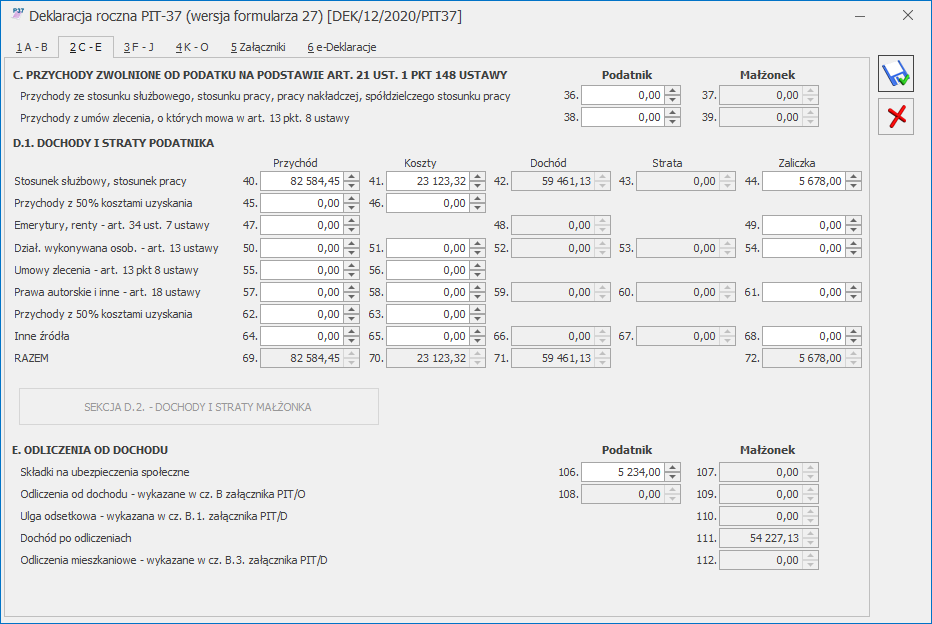Click the red X cancel icon

tap(895, 116)
